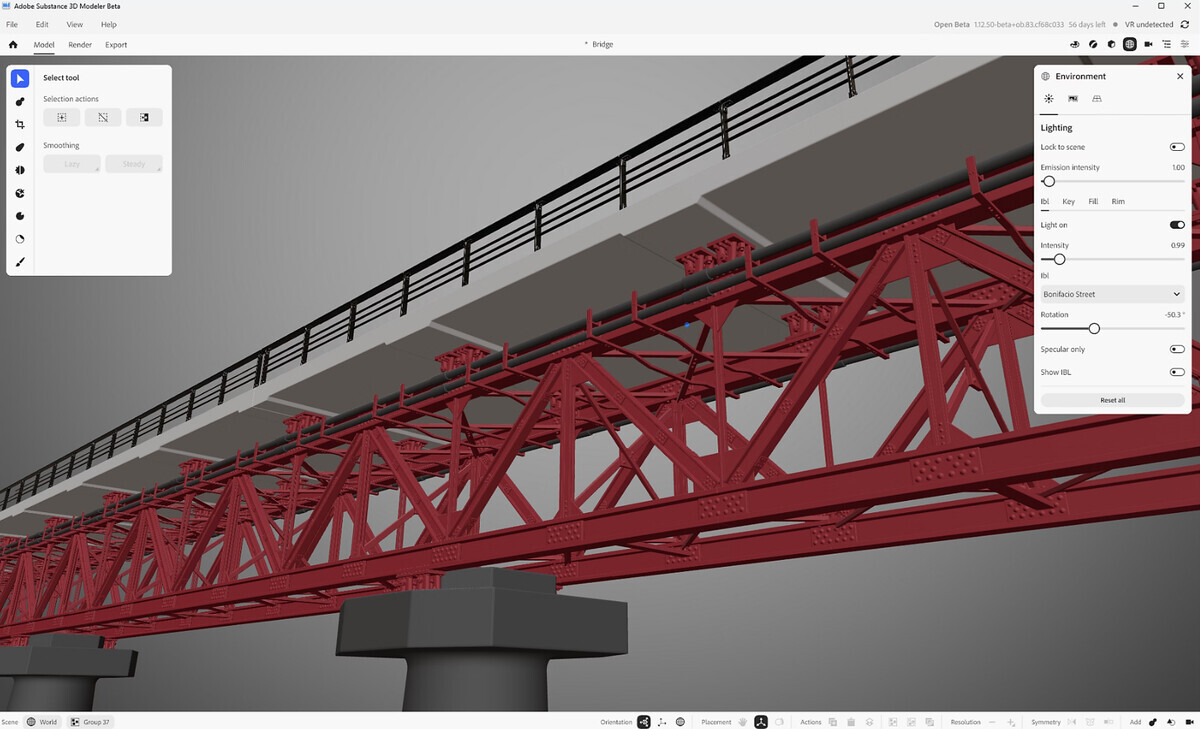Open the camera panel icon in top bar

[1148, 44]
